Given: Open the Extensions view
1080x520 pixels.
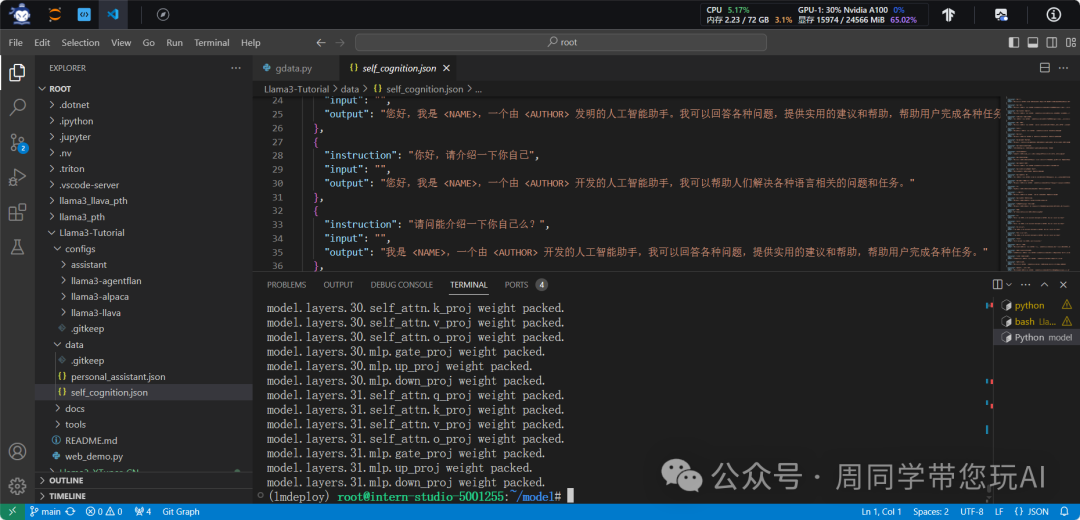Looking at the screenshot, I should 17,213.
